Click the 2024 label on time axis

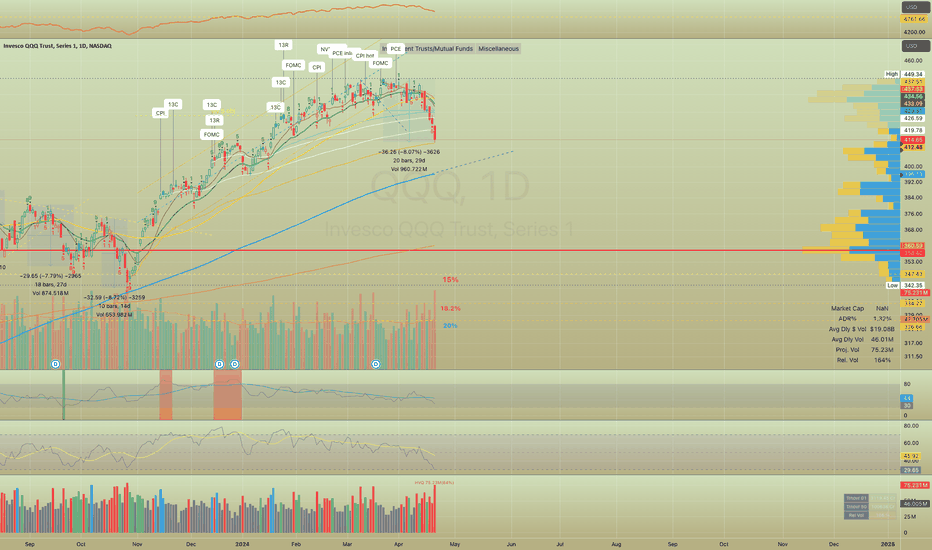point(242,544)
